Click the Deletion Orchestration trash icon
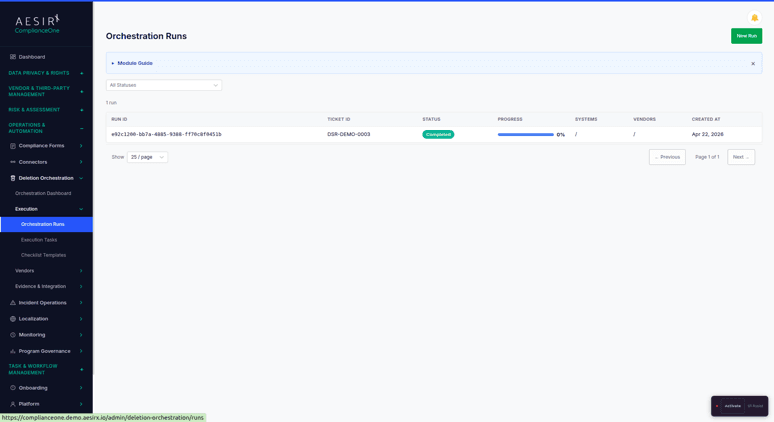This screenshot has height=422, width=774. 13,178
